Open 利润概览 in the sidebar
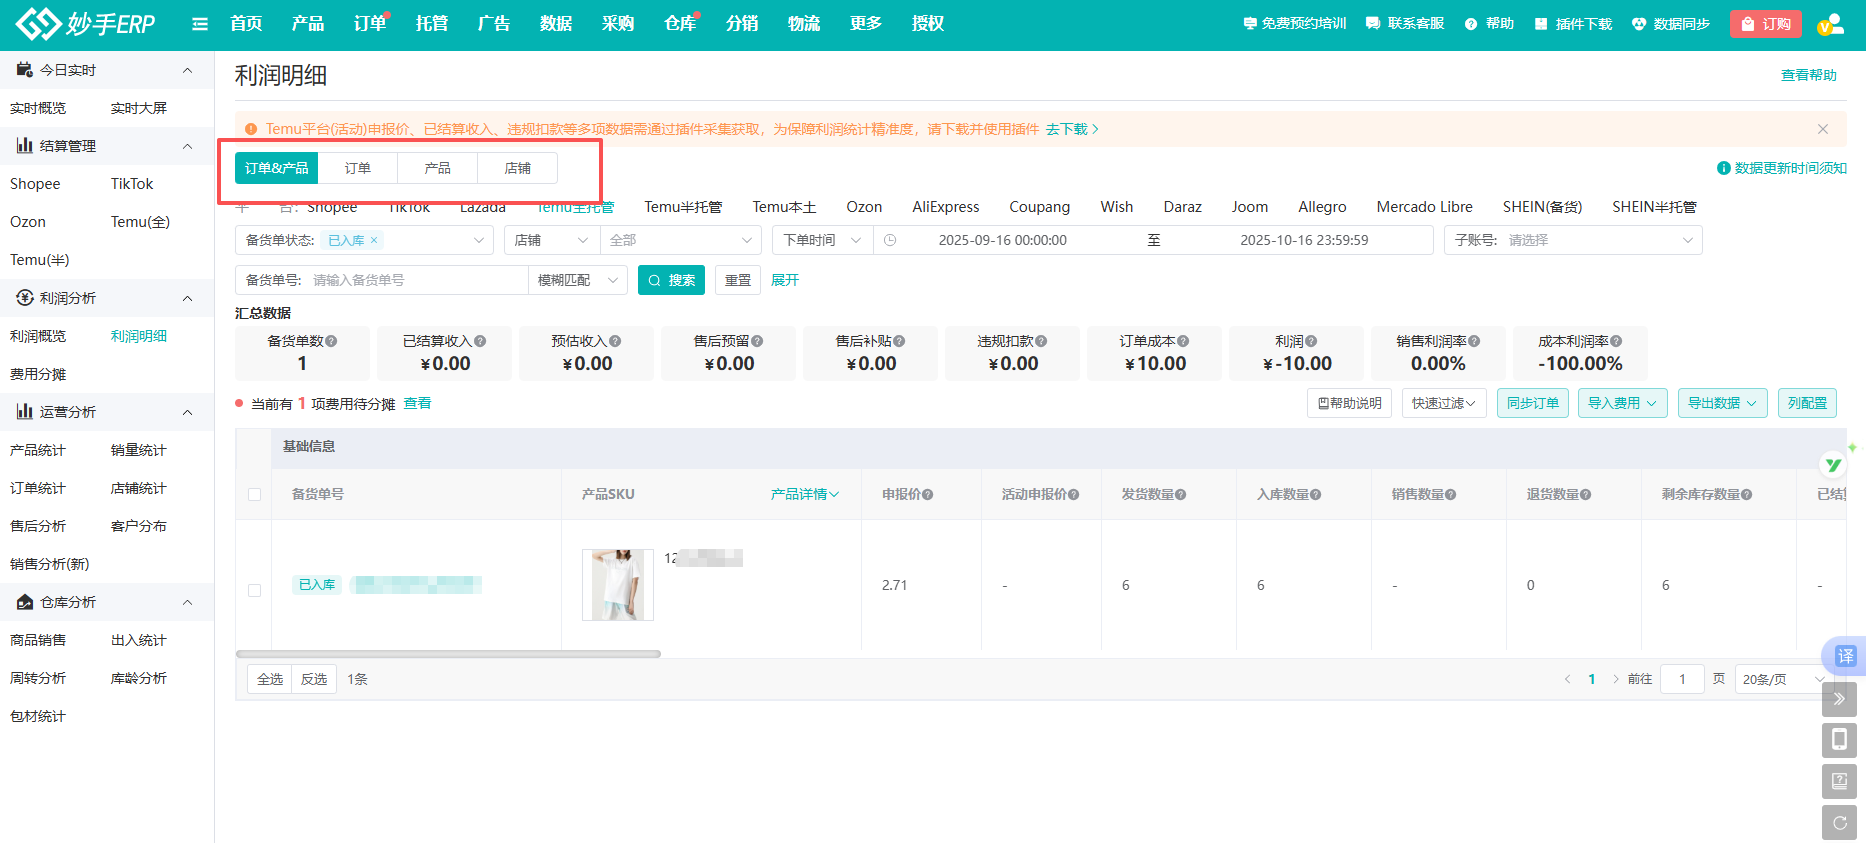The width and height of the screenshot is (1866, 843). pos(38,336)
